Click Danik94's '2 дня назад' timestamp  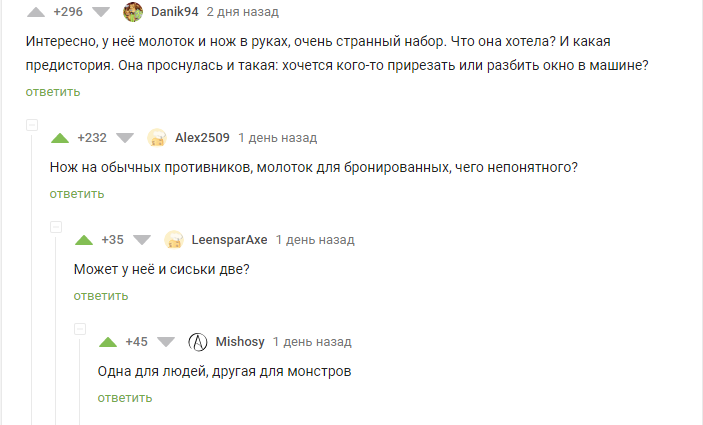[x=243, y=12]
